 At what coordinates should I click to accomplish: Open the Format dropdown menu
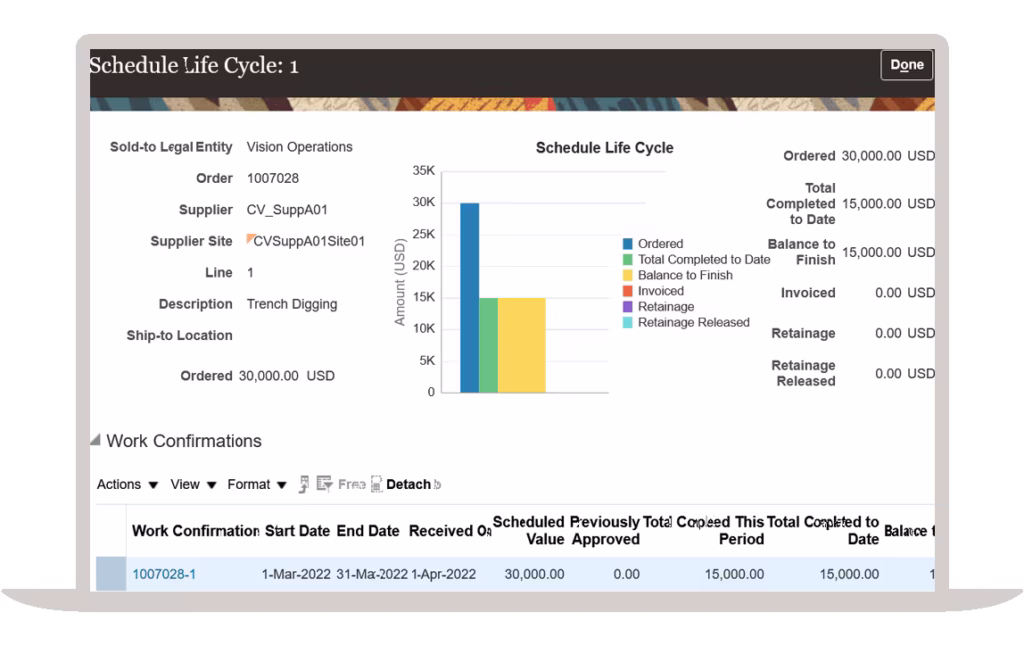point(257,484)
